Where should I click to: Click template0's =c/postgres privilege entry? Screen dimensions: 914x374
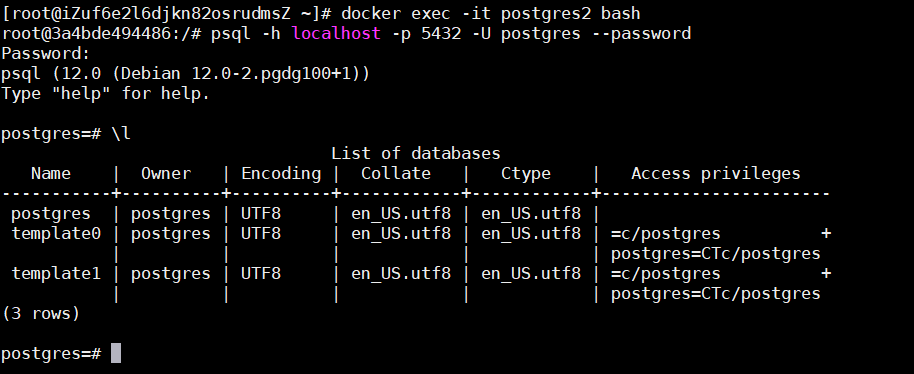pyautogui.click(x=666, y=234)
